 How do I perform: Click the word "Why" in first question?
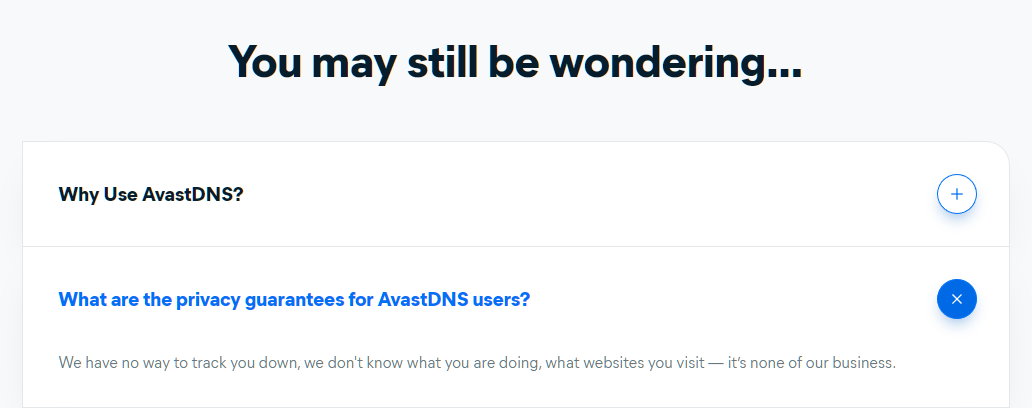78,194
